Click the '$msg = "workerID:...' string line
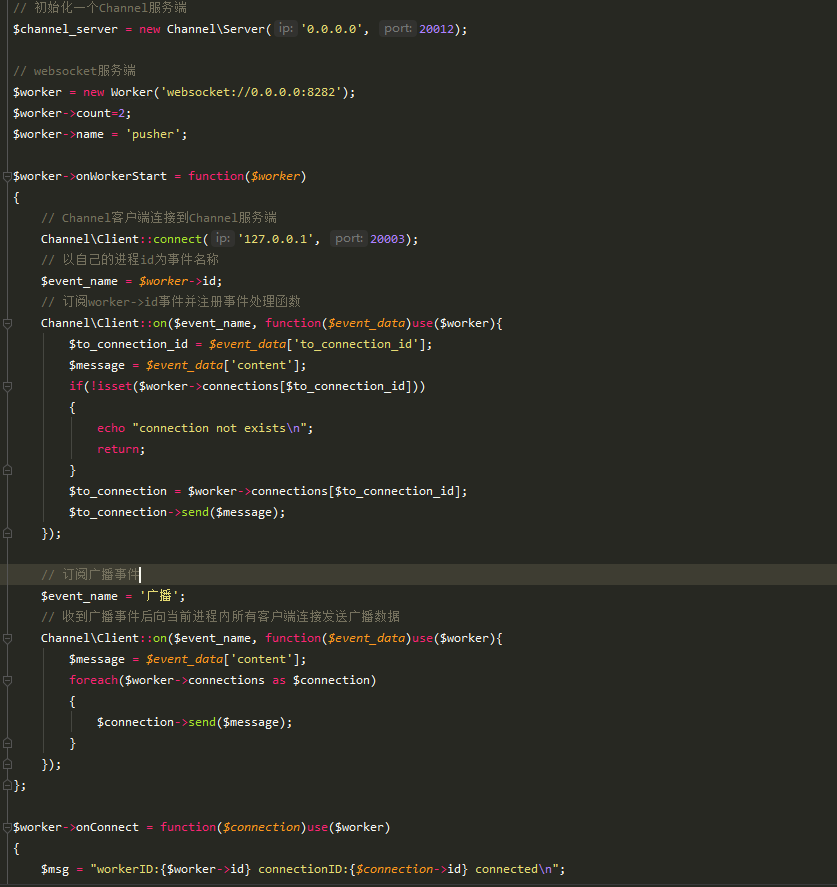The width and height of the screenshot is (837, 887). click(x=303, y=869)
